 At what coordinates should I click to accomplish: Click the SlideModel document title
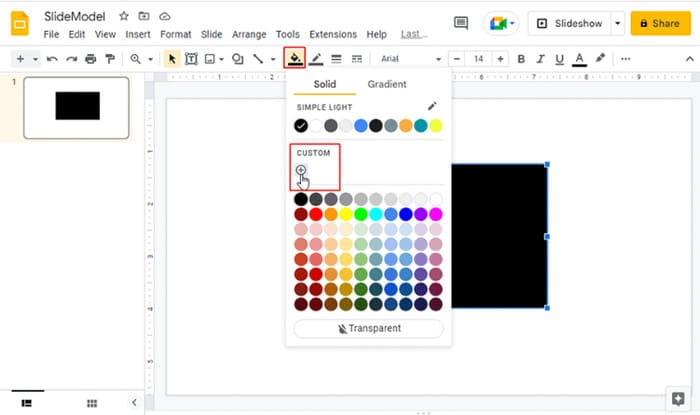[x=75, y=17]
